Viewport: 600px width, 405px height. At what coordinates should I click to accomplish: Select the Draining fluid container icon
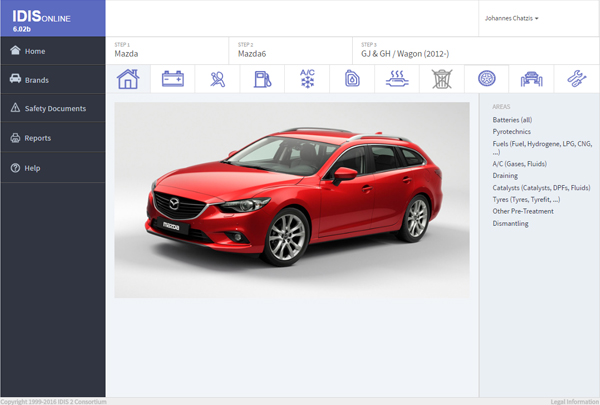click(352, 79)
